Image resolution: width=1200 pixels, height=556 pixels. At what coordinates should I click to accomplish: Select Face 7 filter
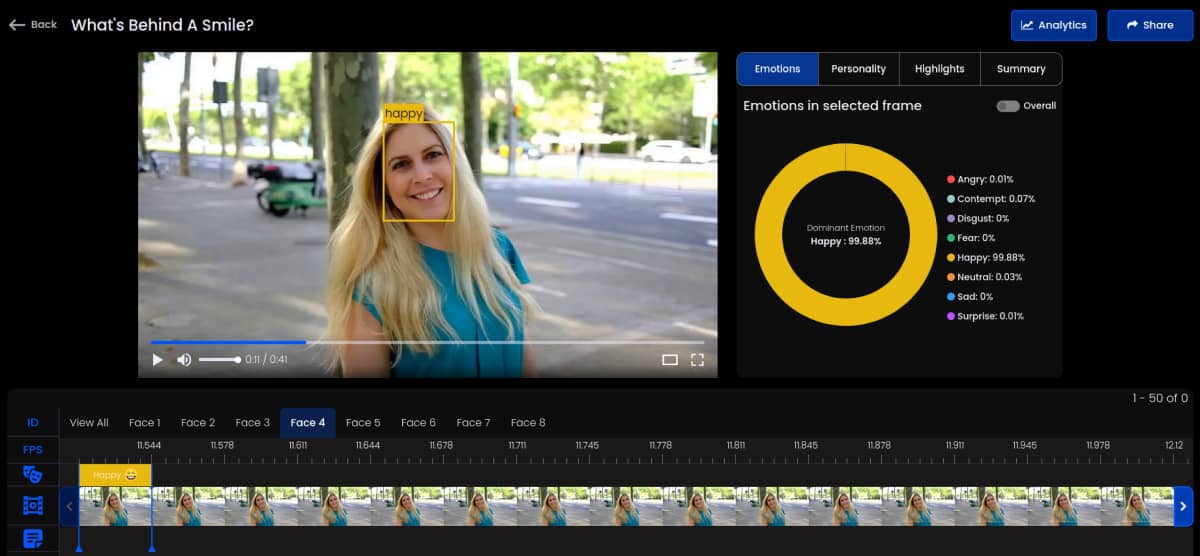point(473,423)
